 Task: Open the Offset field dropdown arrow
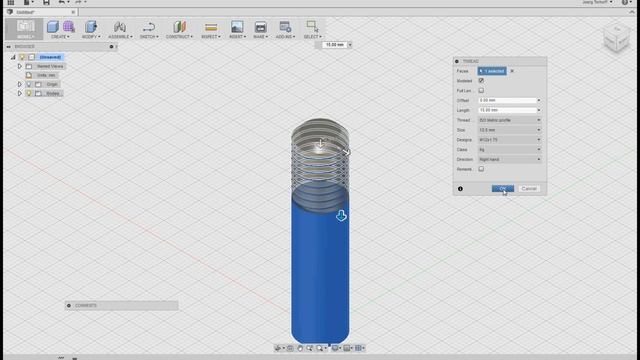[x=539, y=100]
